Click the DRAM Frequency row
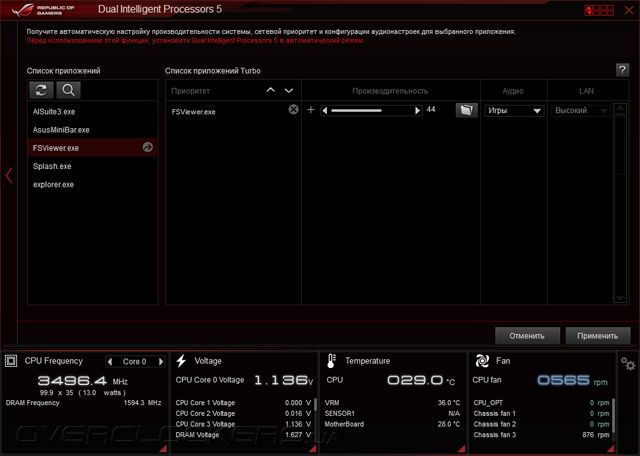The image size is (640, 456). pyautogui.click(x=84, y=403)
